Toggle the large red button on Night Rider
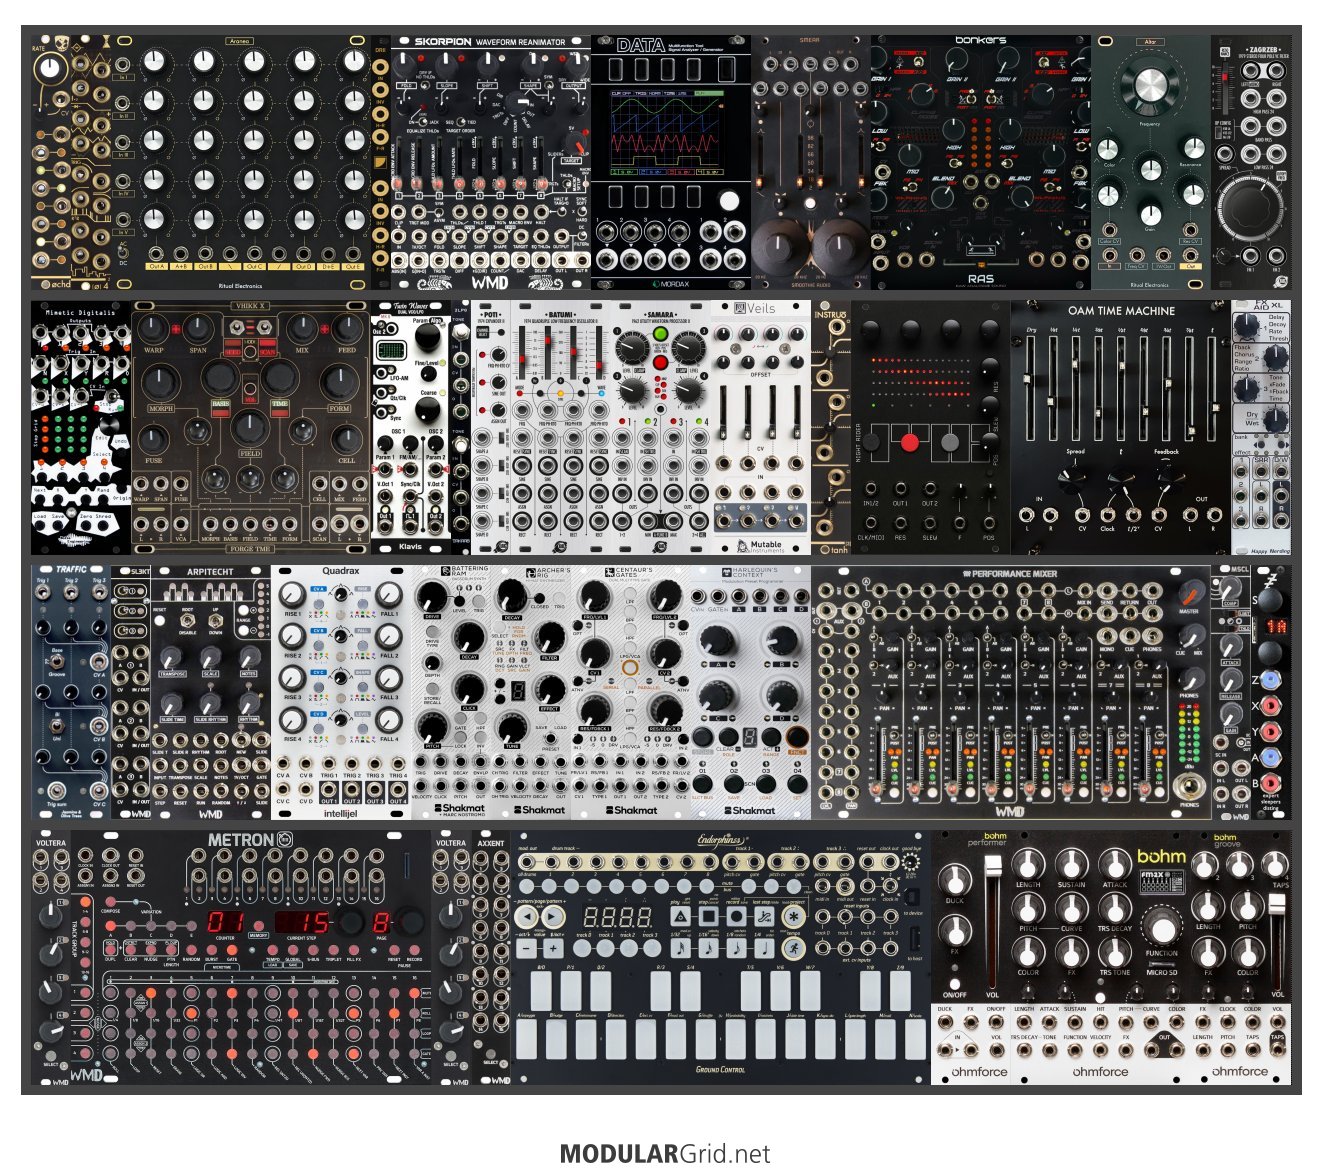Image resolution: width=1332 pixels, height=1175 pixels. click(909, 441)
